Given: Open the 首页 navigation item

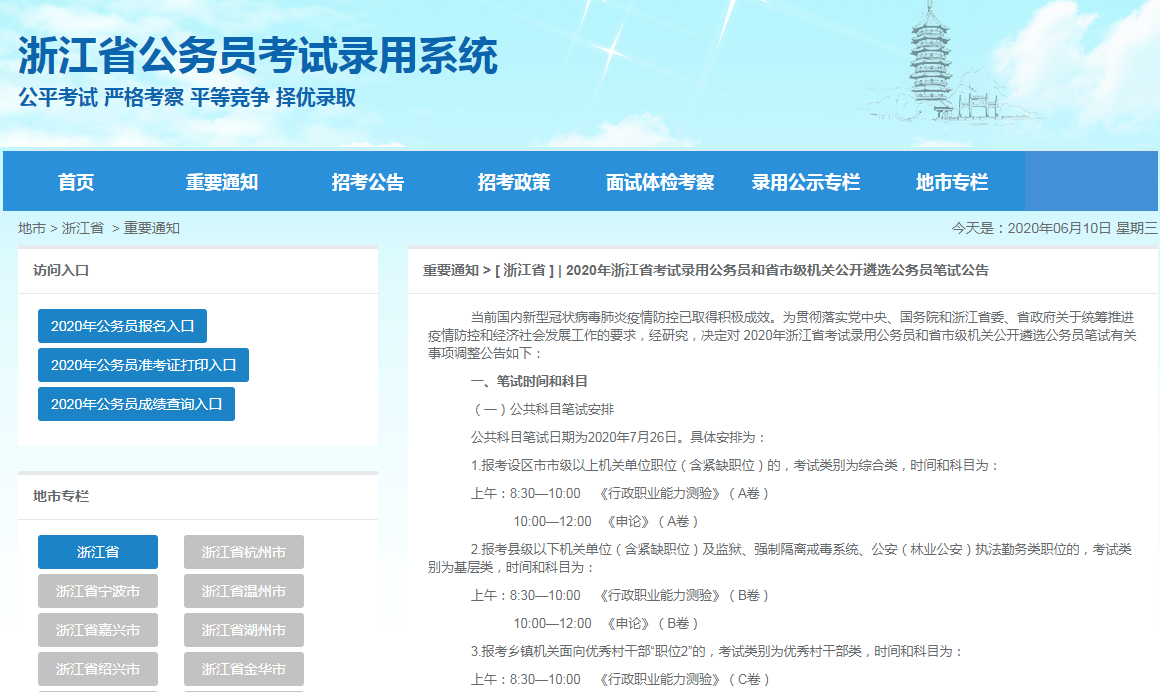Looking at the screenshot, I should point(76,182).
